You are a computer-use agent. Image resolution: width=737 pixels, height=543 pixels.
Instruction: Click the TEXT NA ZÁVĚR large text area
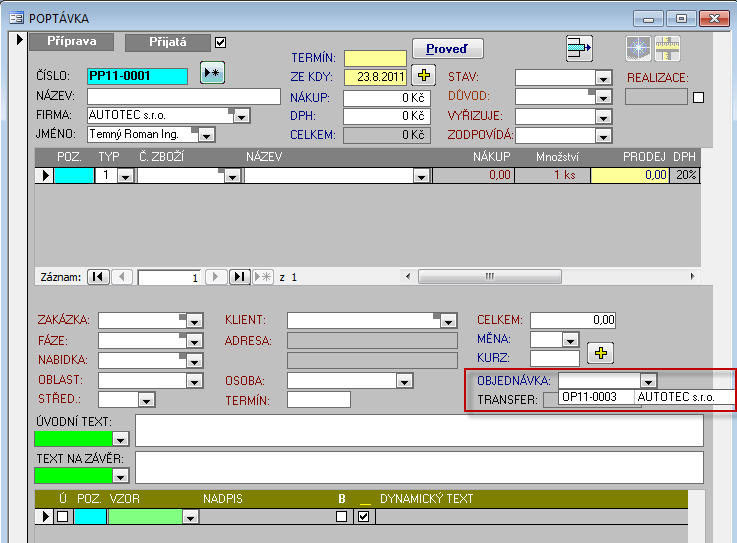(419, 467)
